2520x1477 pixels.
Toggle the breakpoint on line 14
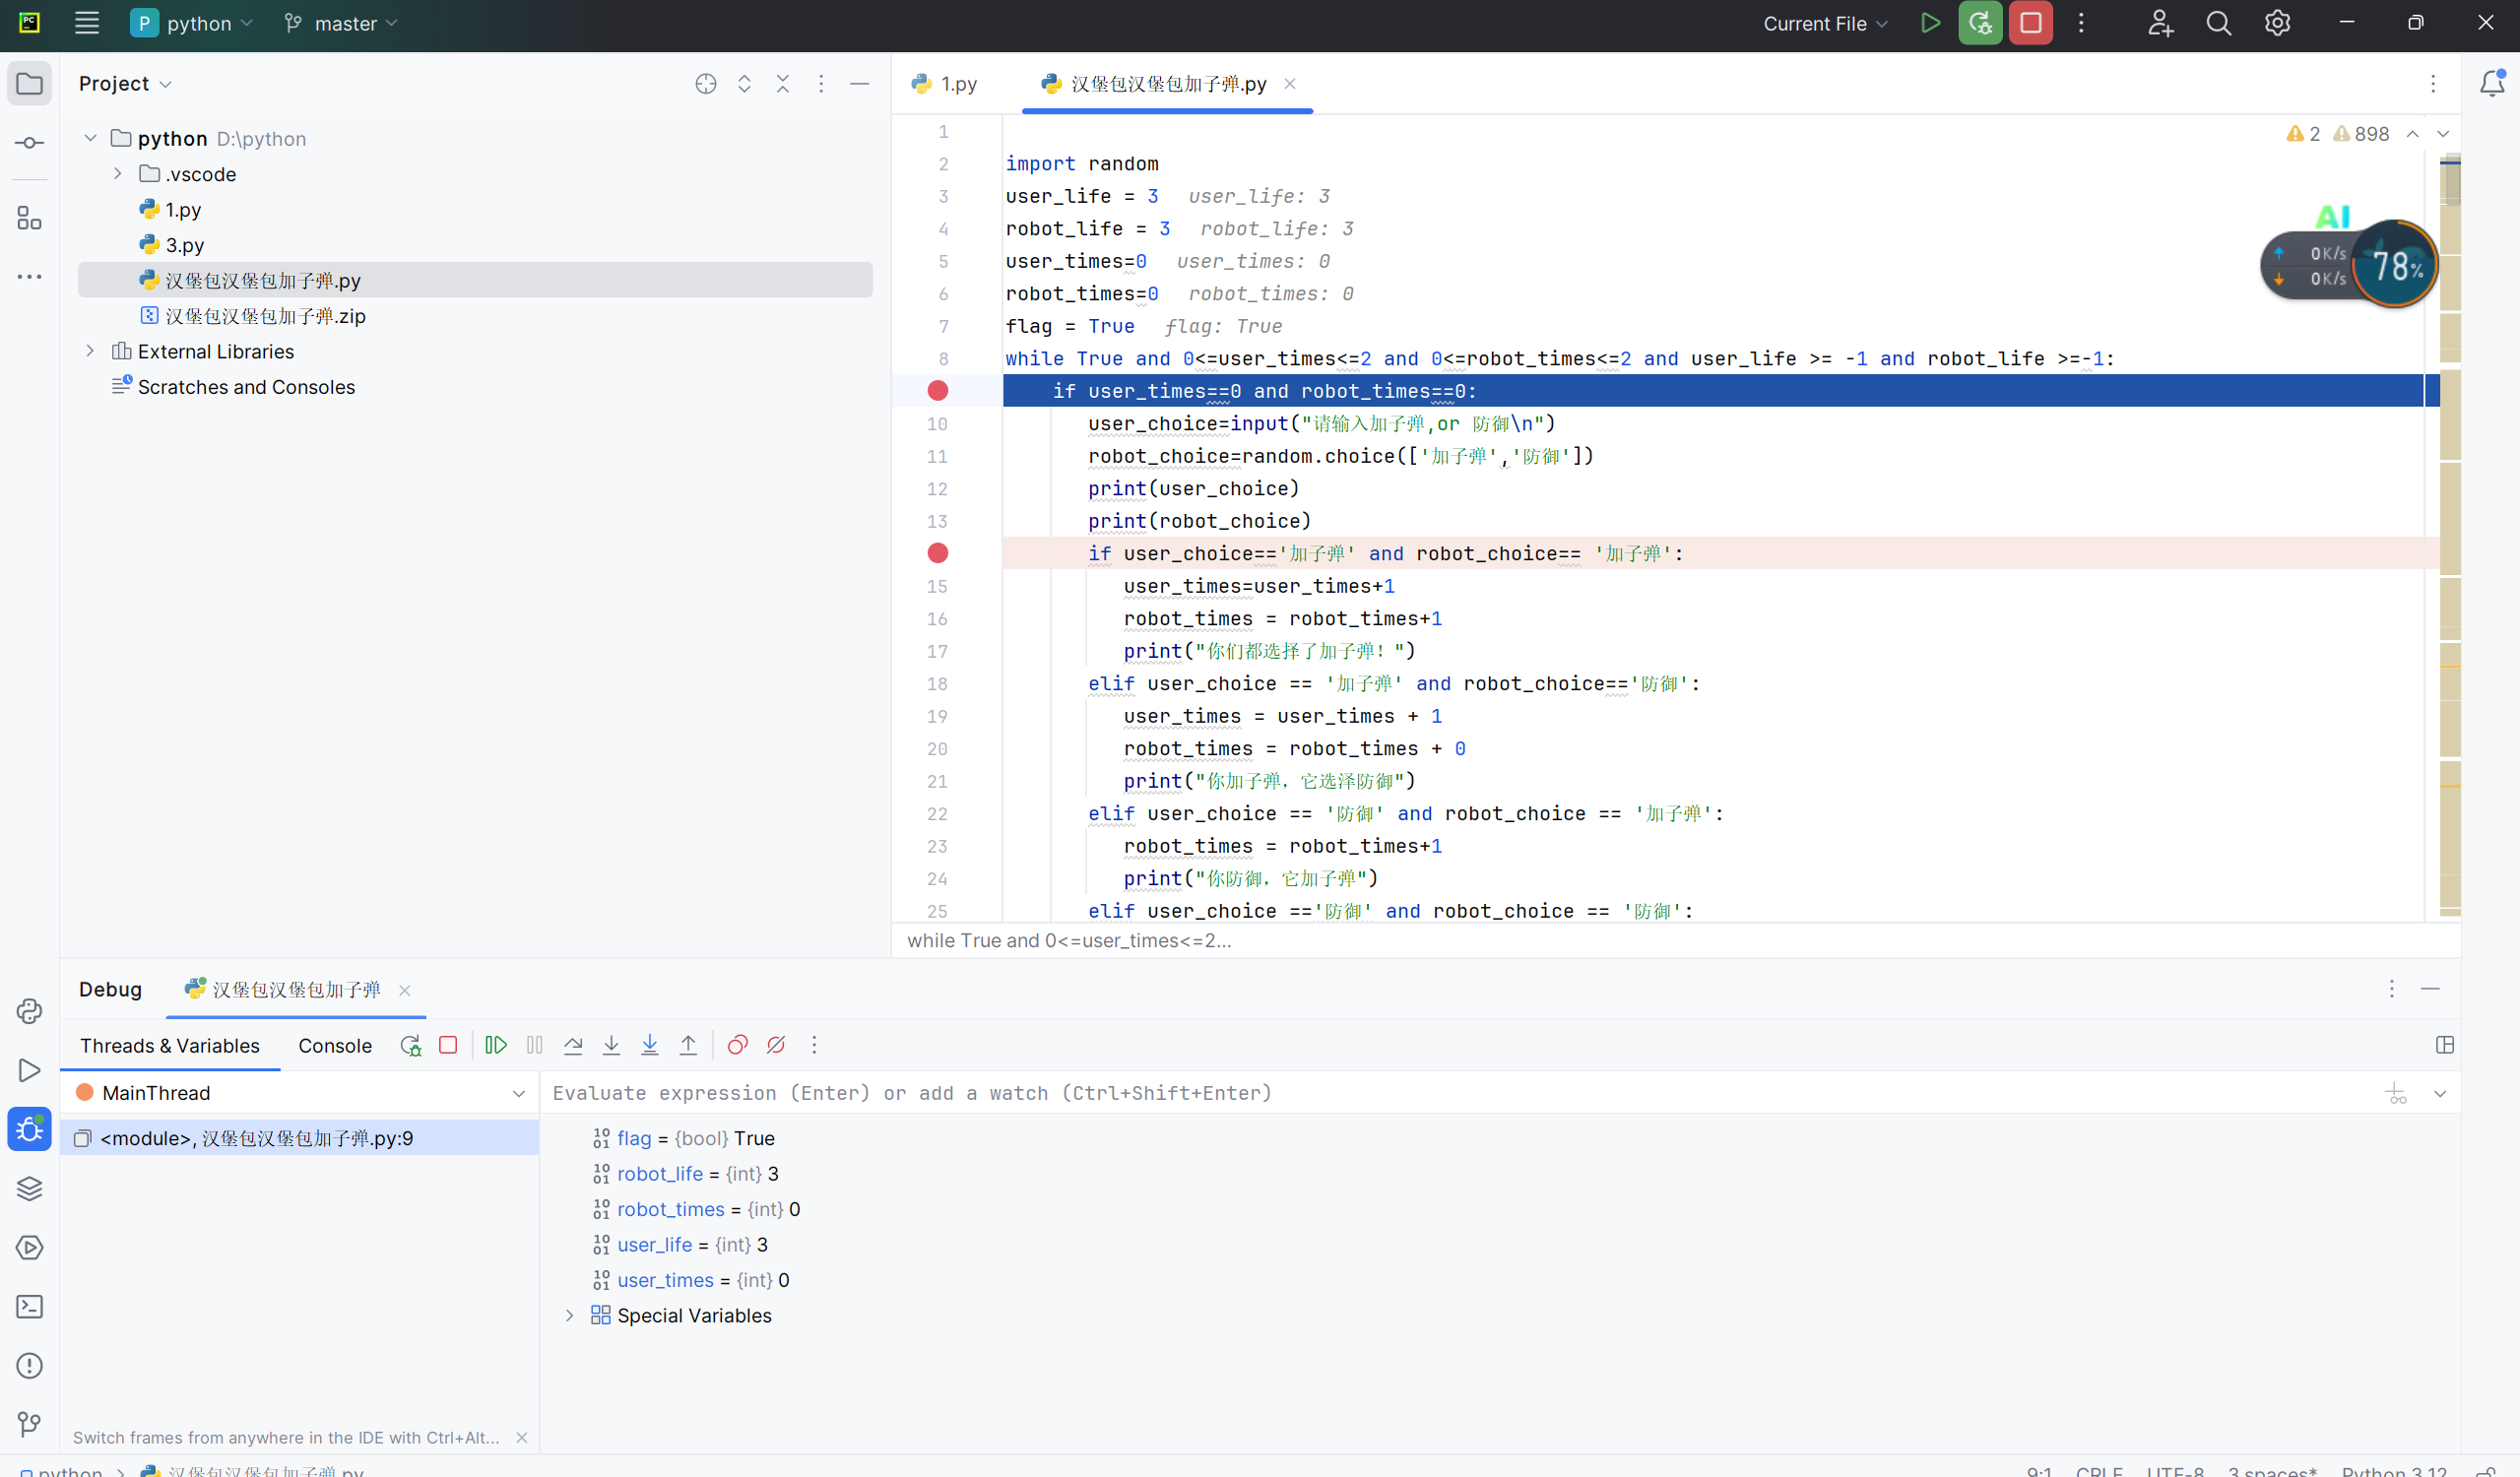point(937,553)
